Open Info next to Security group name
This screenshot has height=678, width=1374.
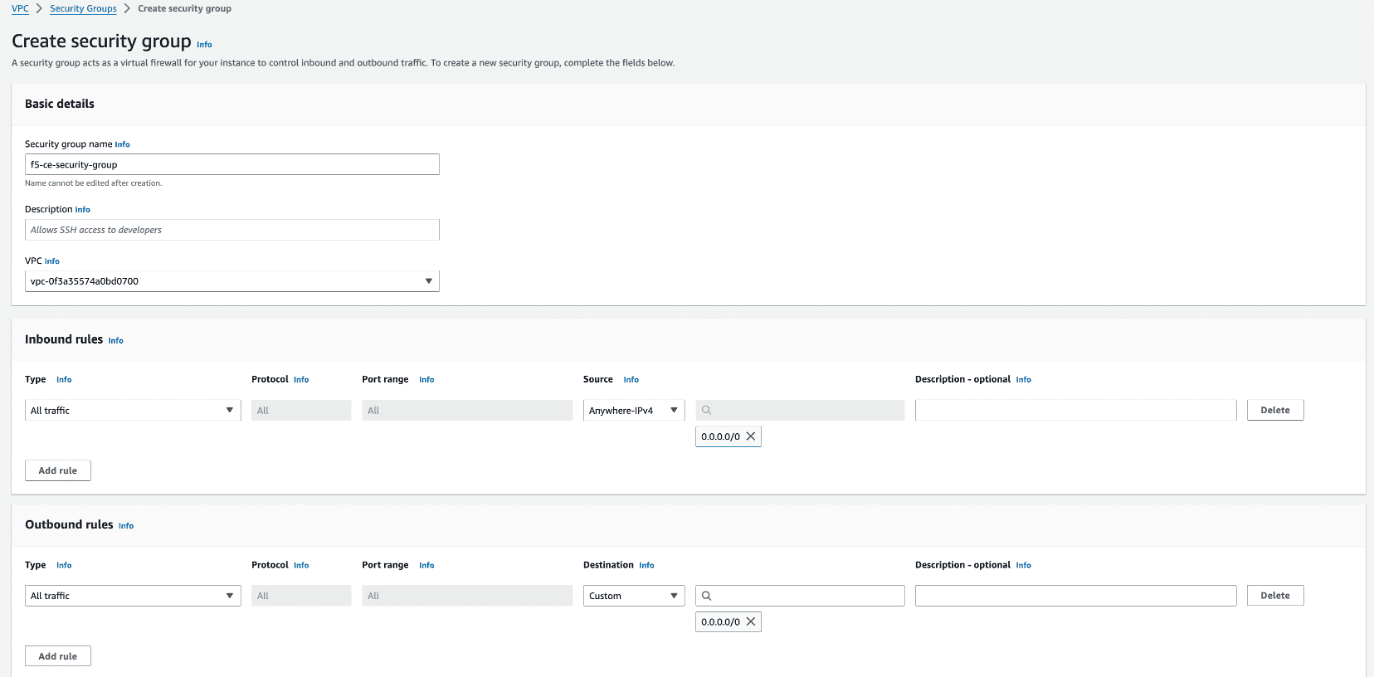pyautogui.click(x=122, y=144)
